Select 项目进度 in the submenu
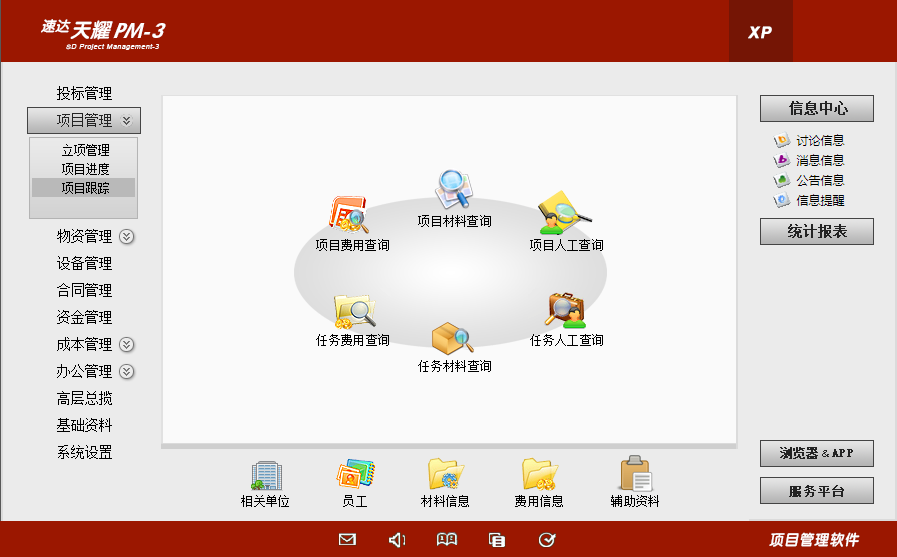897x557 pixels. coord(85,169)
